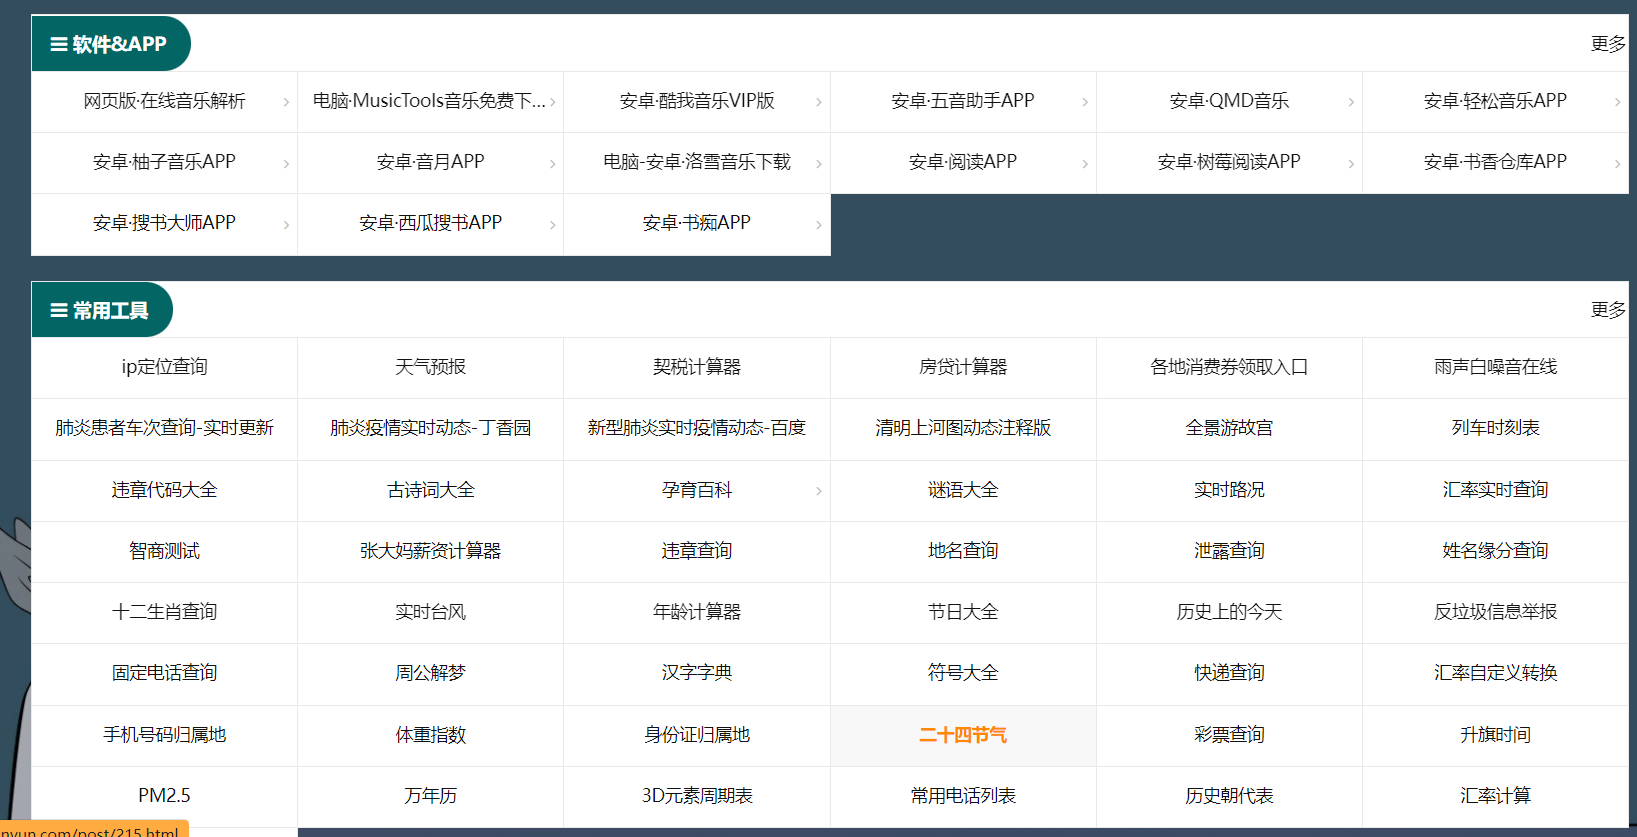1637x837 pixels.
Task: Open the 二十四节气 highlighted link
Action: [x=962, y=735]
